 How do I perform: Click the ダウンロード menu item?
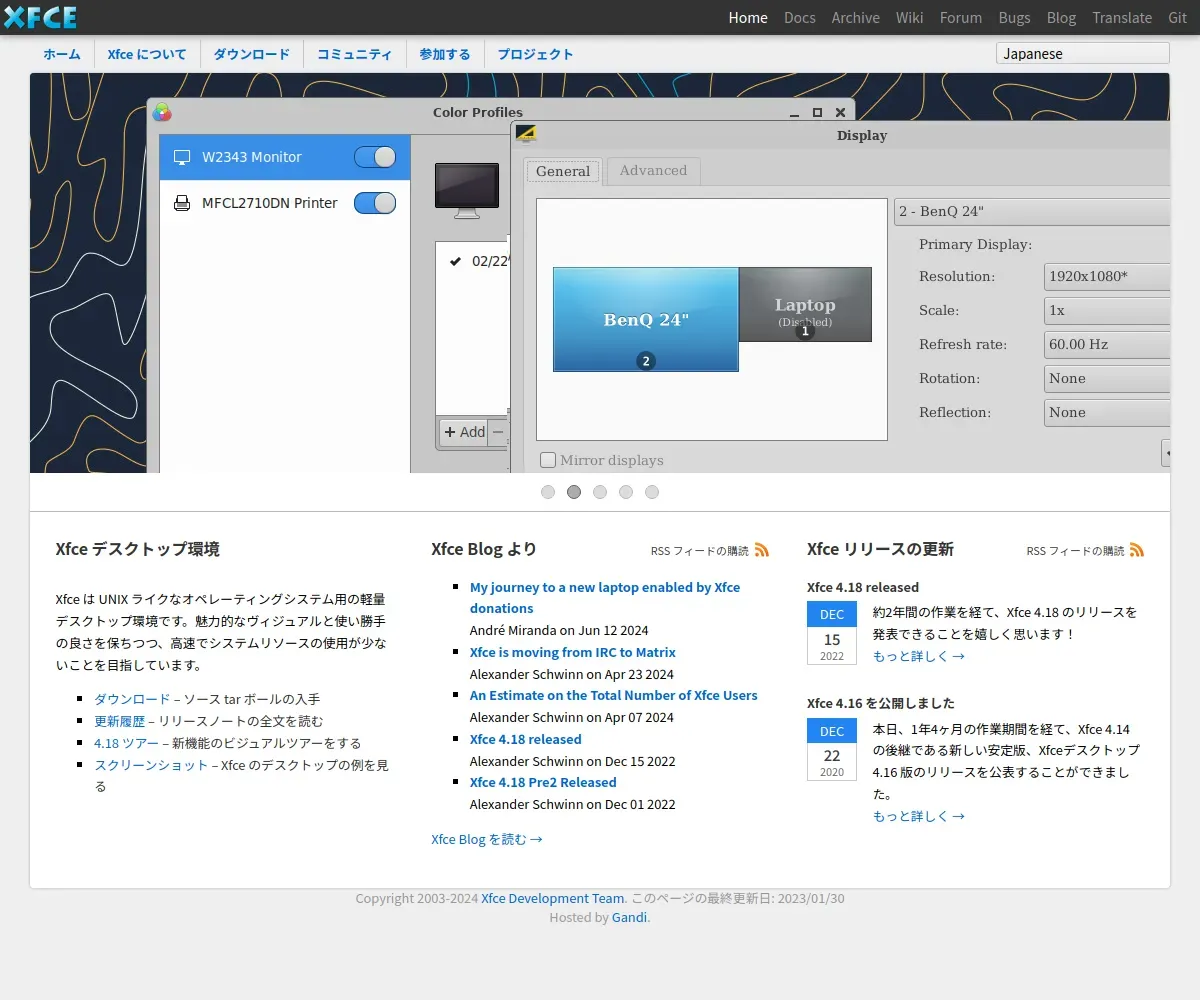tap(252, 54)
